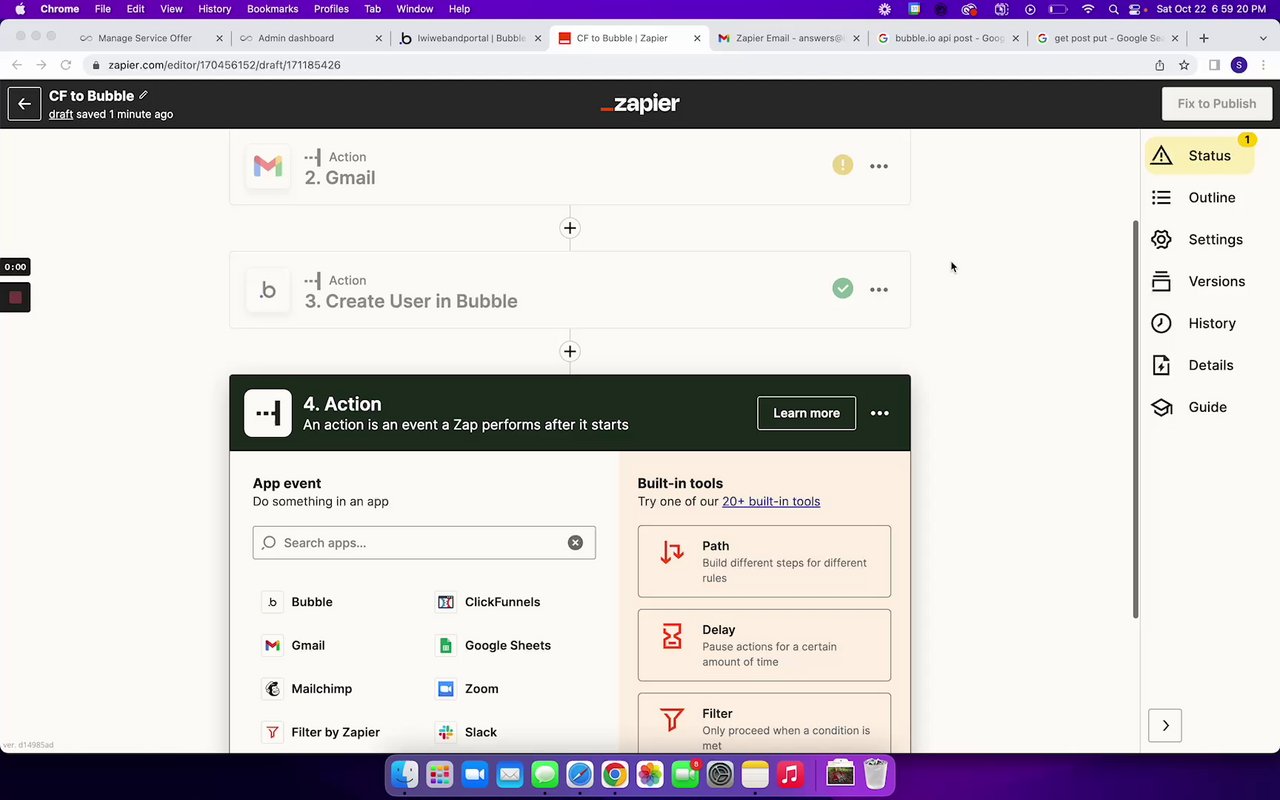Choose Filter by Zapier app
Viewport: 1280px width, 800px height.
click(x=321, y=732)
